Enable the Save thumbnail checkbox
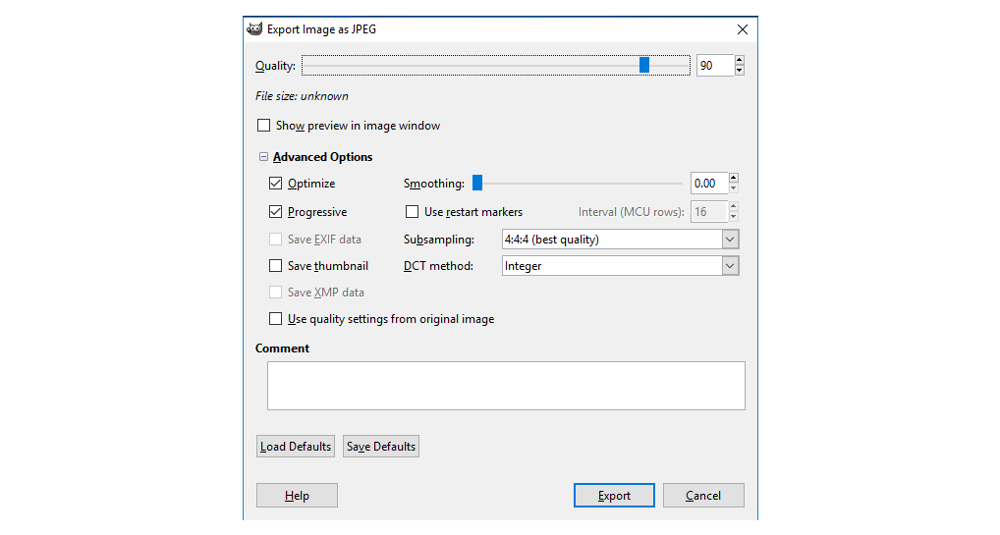Viewport: 1000px width, 535px height. (275, 266)
